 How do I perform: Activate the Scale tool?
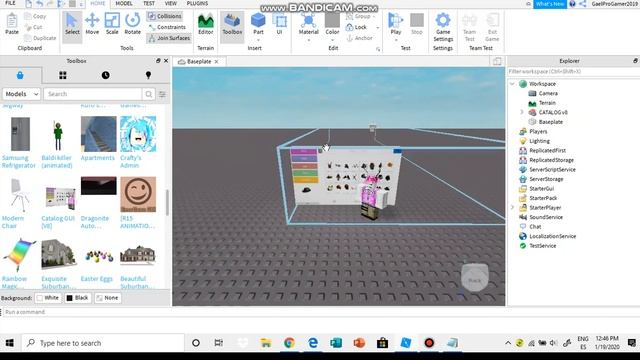point(112,24)
